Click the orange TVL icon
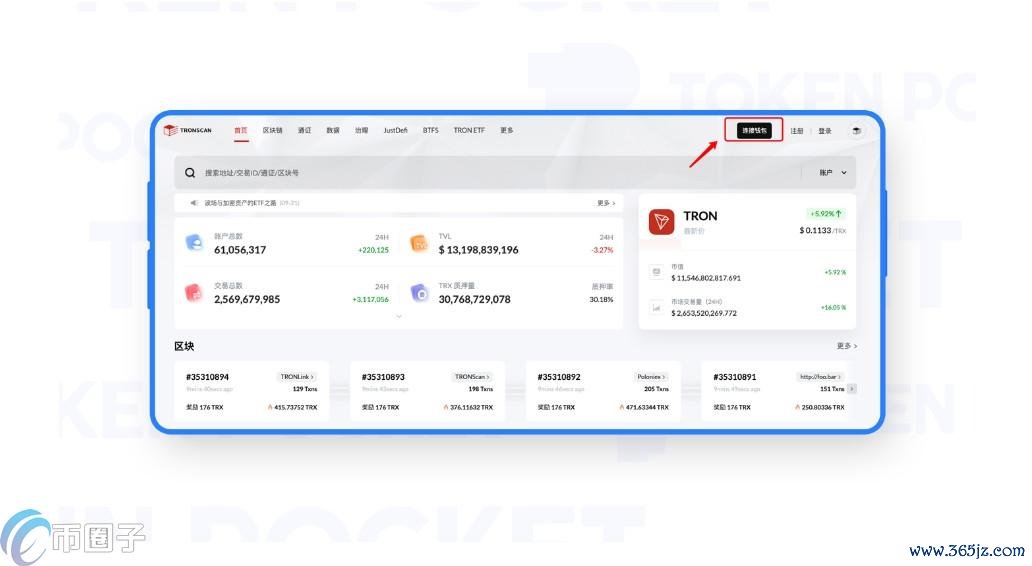The image size is (1032, 566). (419, 243)
